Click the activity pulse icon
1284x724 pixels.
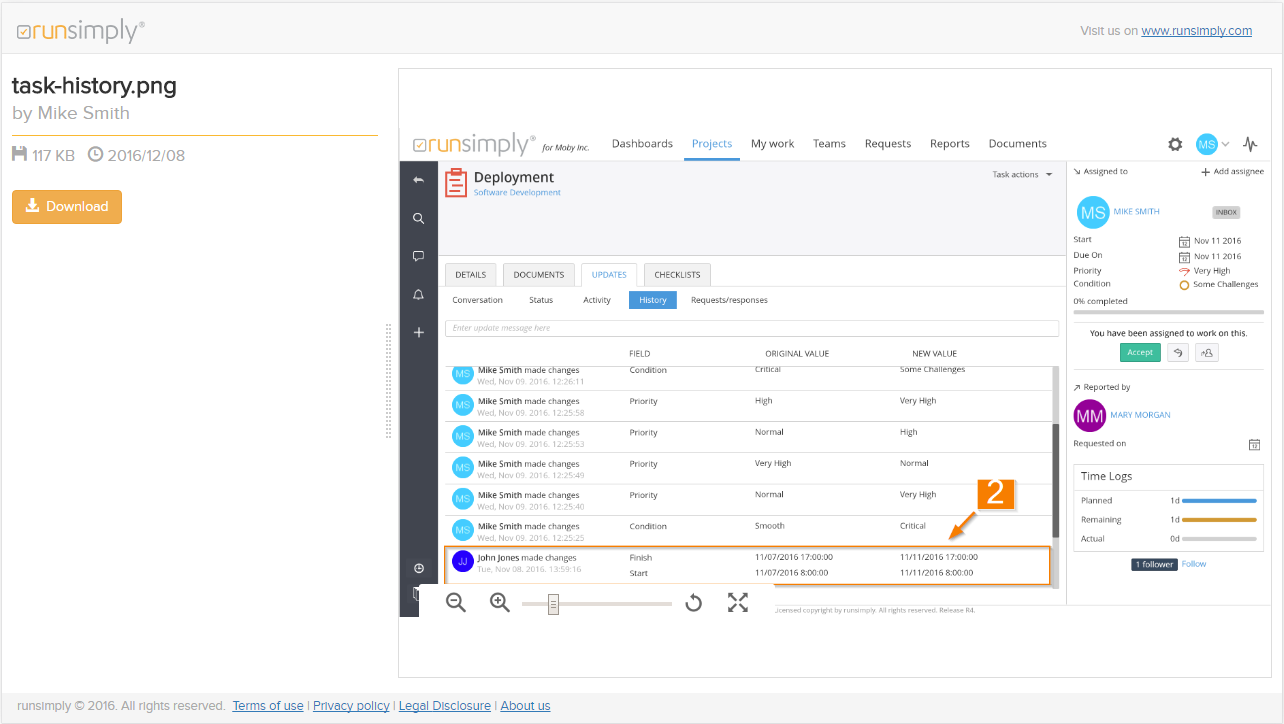(x=1250, y=144)
